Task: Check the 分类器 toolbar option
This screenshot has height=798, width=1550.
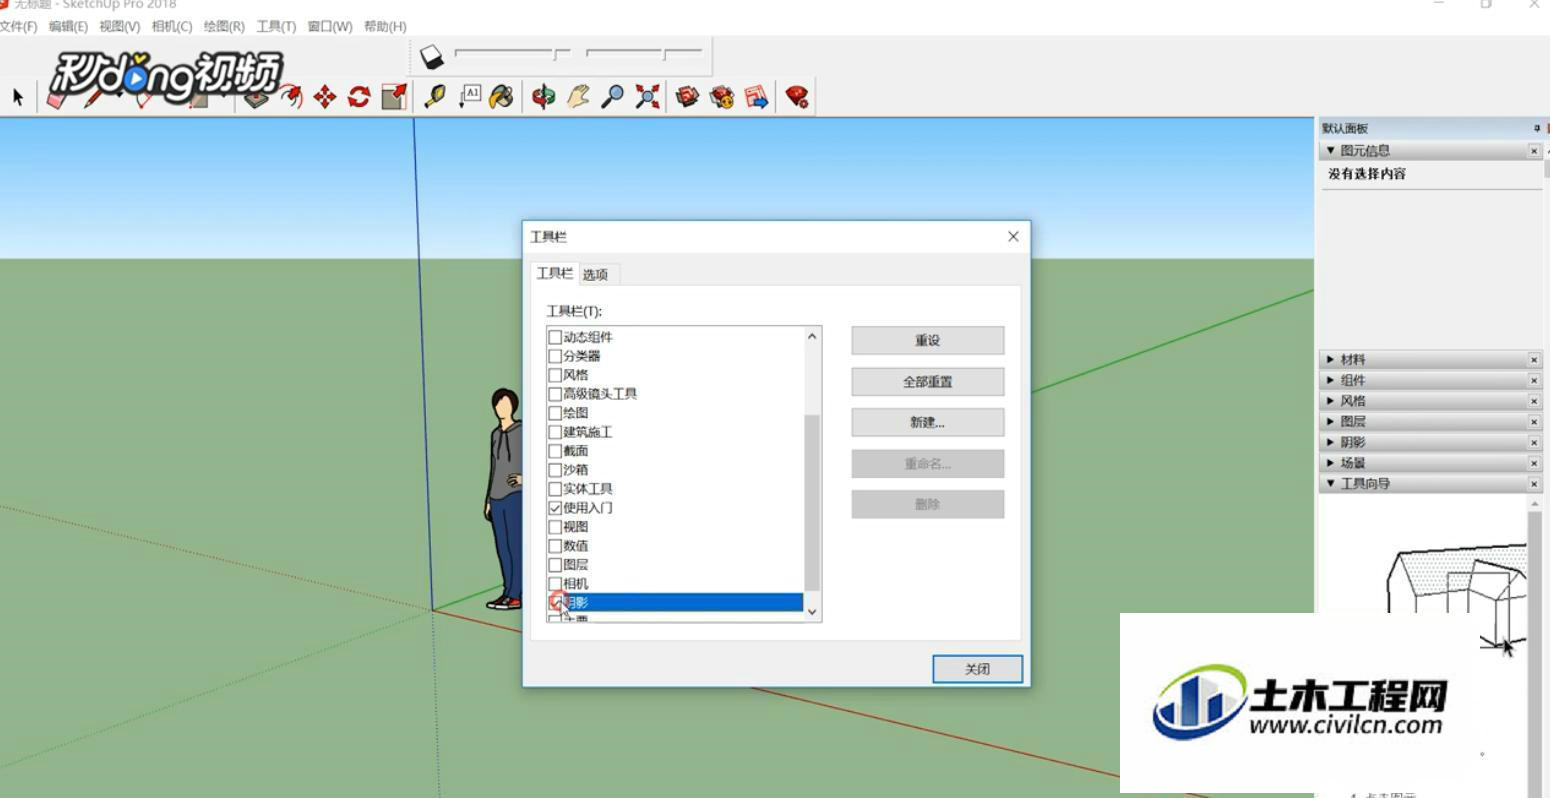Action: point(555,356)
